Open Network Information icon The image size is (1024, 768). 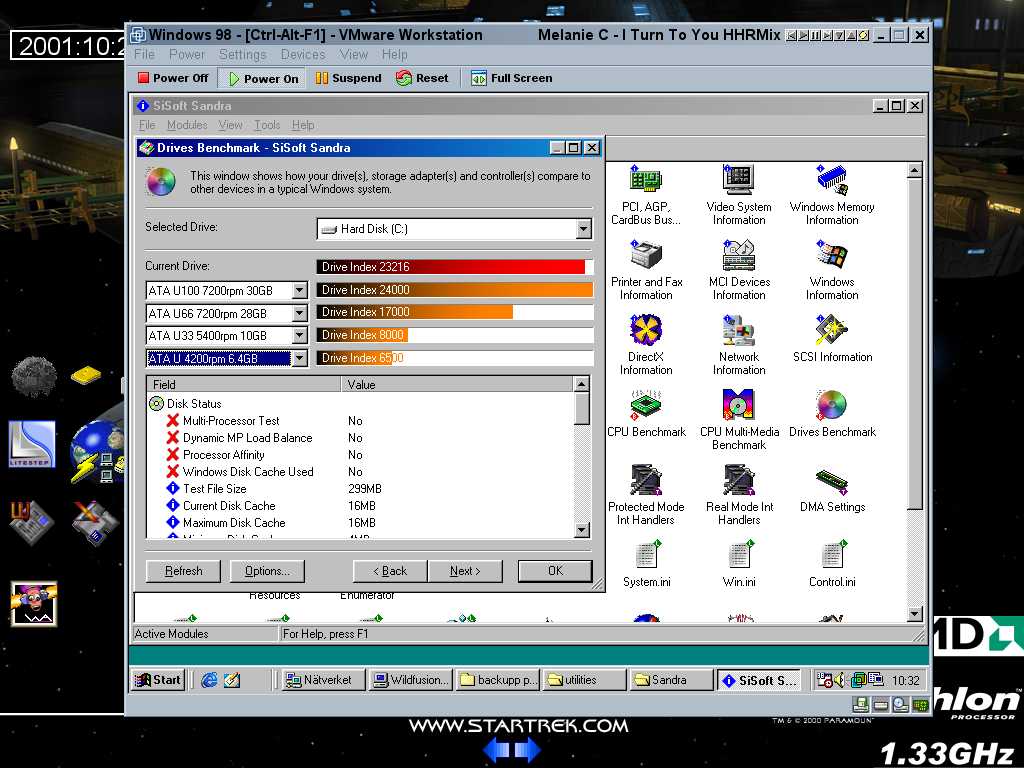pyautogui.click(x=739, y=330)
